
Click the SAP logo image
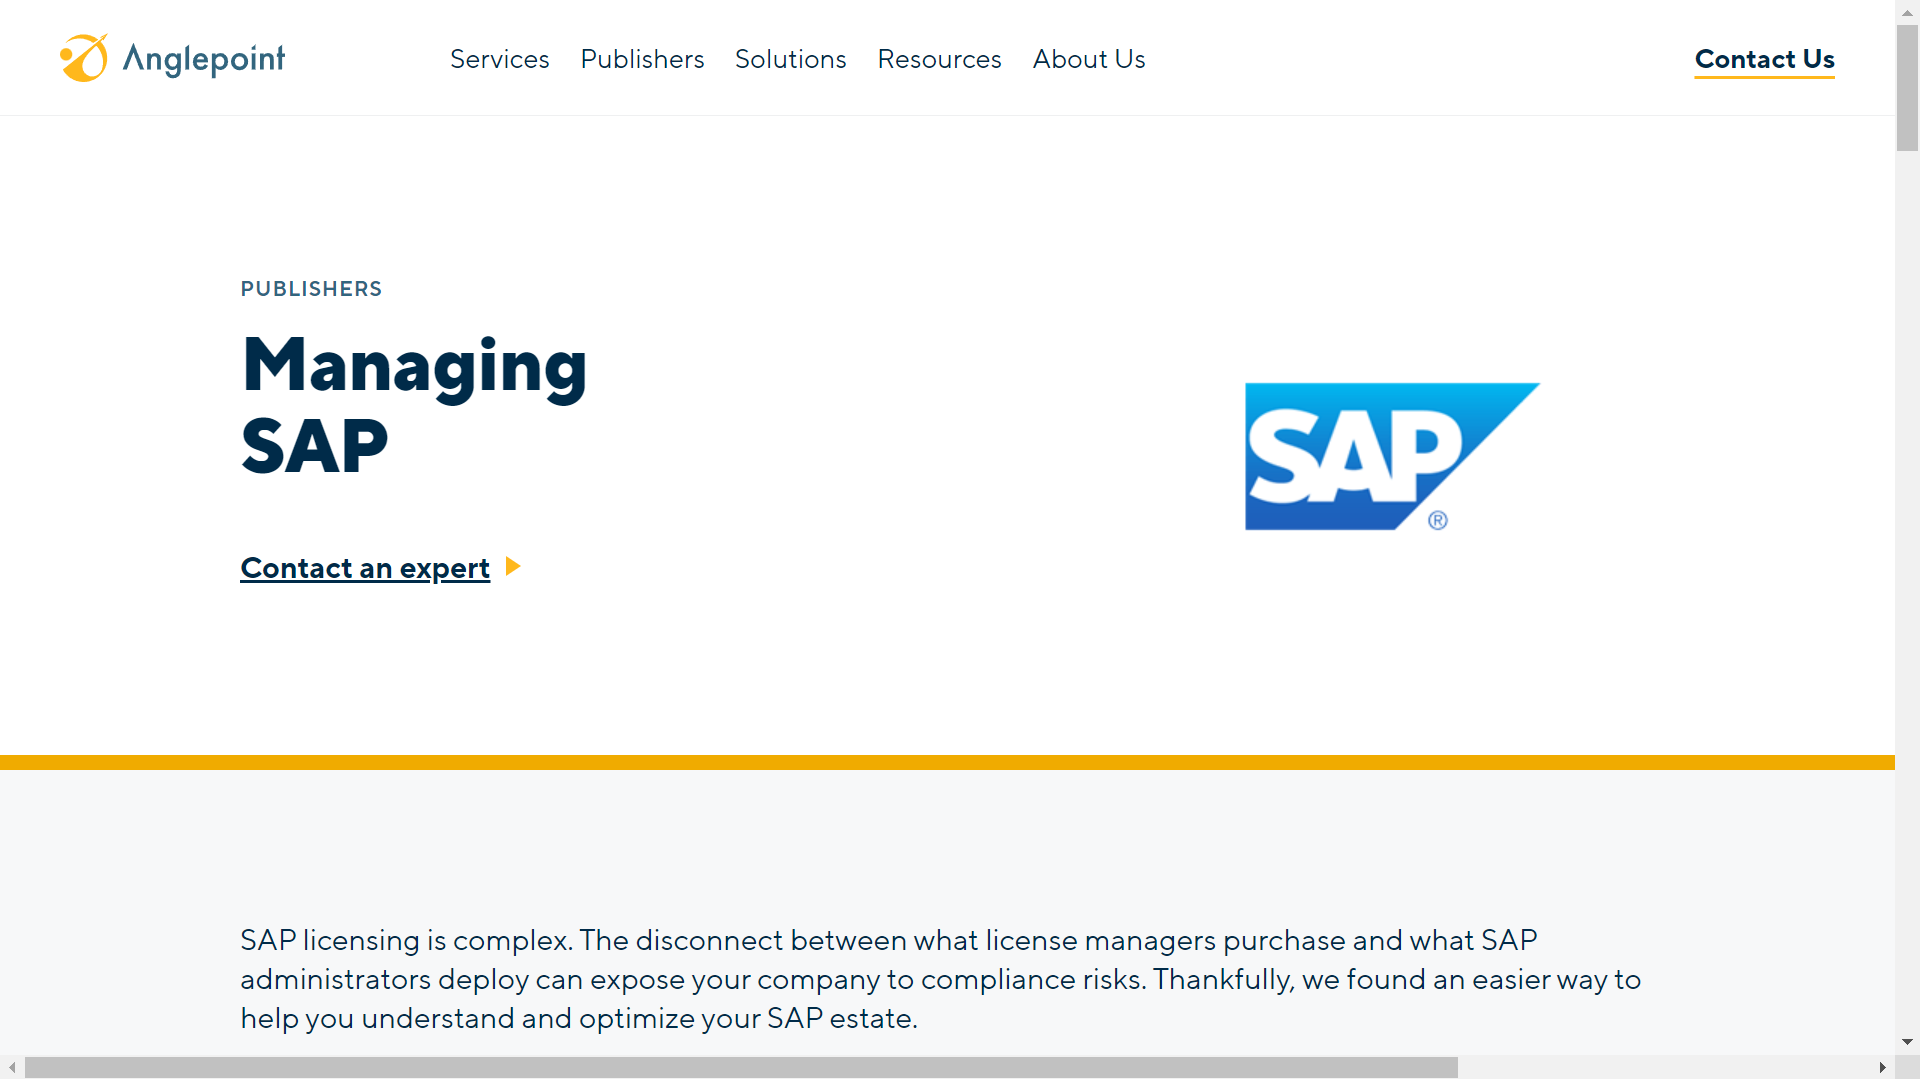click(1392, 456)
